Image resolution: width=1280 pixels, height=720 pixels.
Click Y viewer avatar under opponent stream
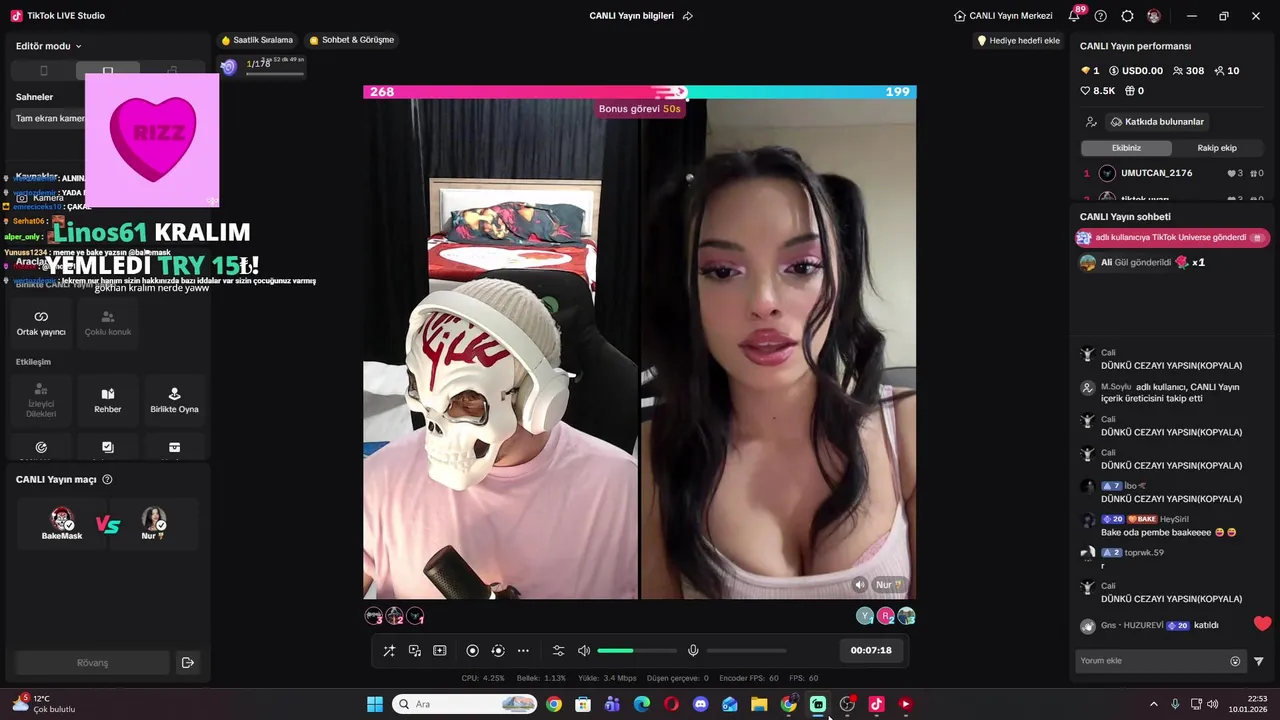pyautogui.click(x=865, y=616)
